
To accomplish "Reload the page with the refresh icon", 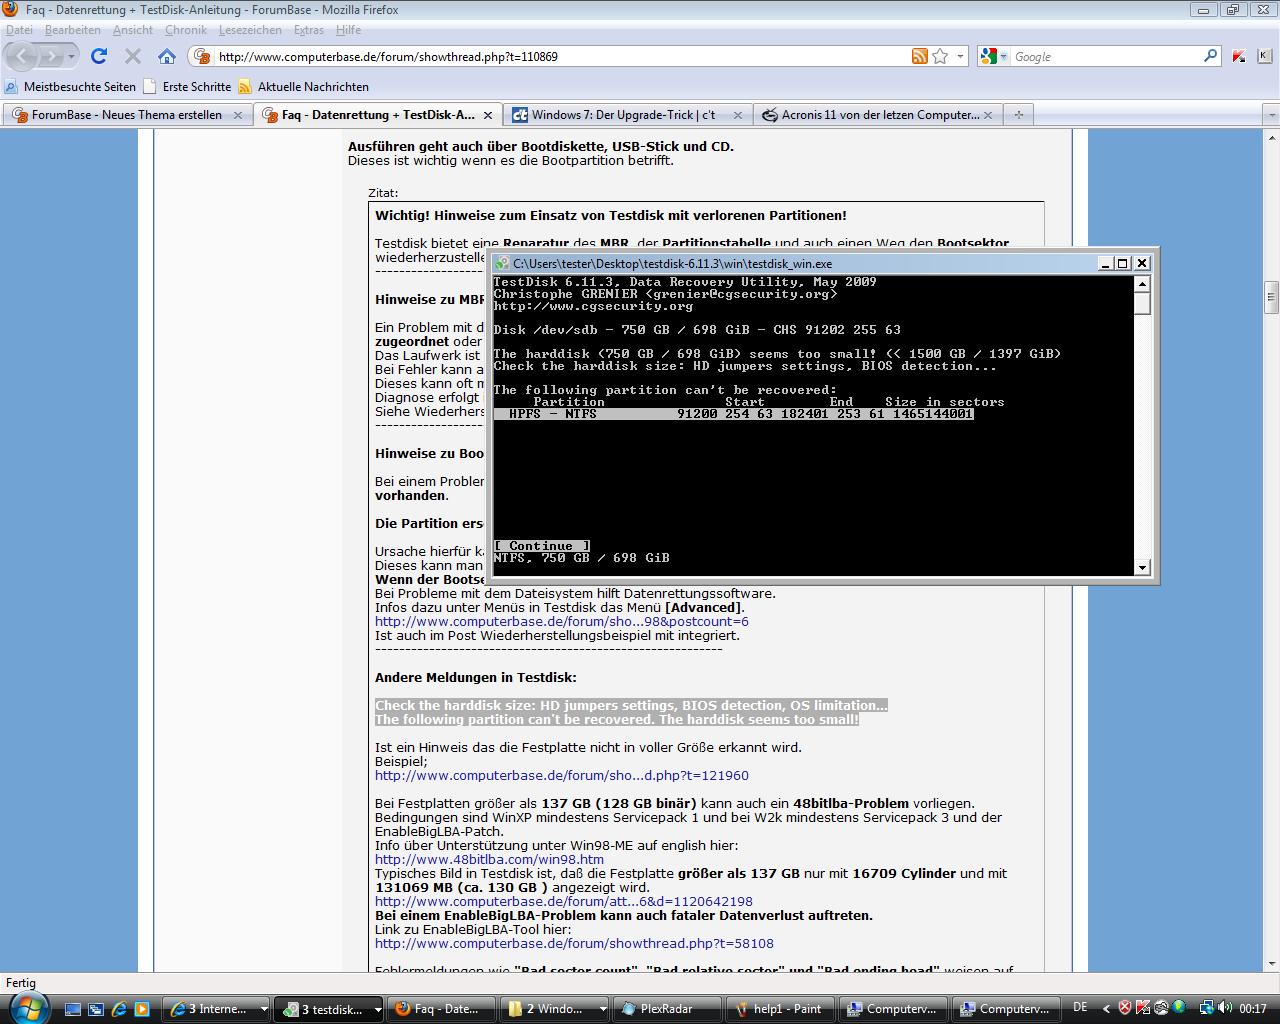I will (x=99, y=56).
